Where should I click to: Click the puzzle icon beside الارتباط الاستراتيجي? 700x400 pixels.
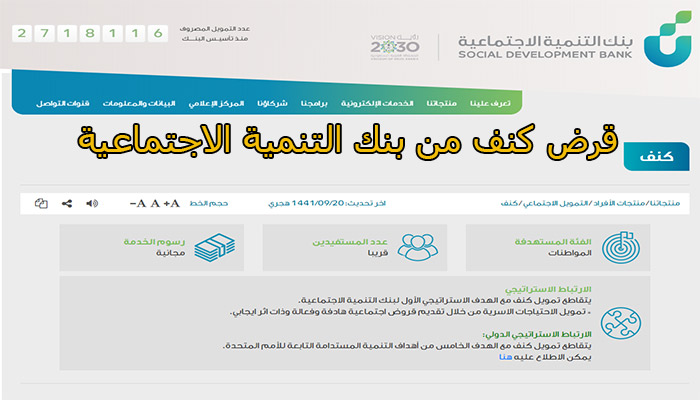(621, 323)
